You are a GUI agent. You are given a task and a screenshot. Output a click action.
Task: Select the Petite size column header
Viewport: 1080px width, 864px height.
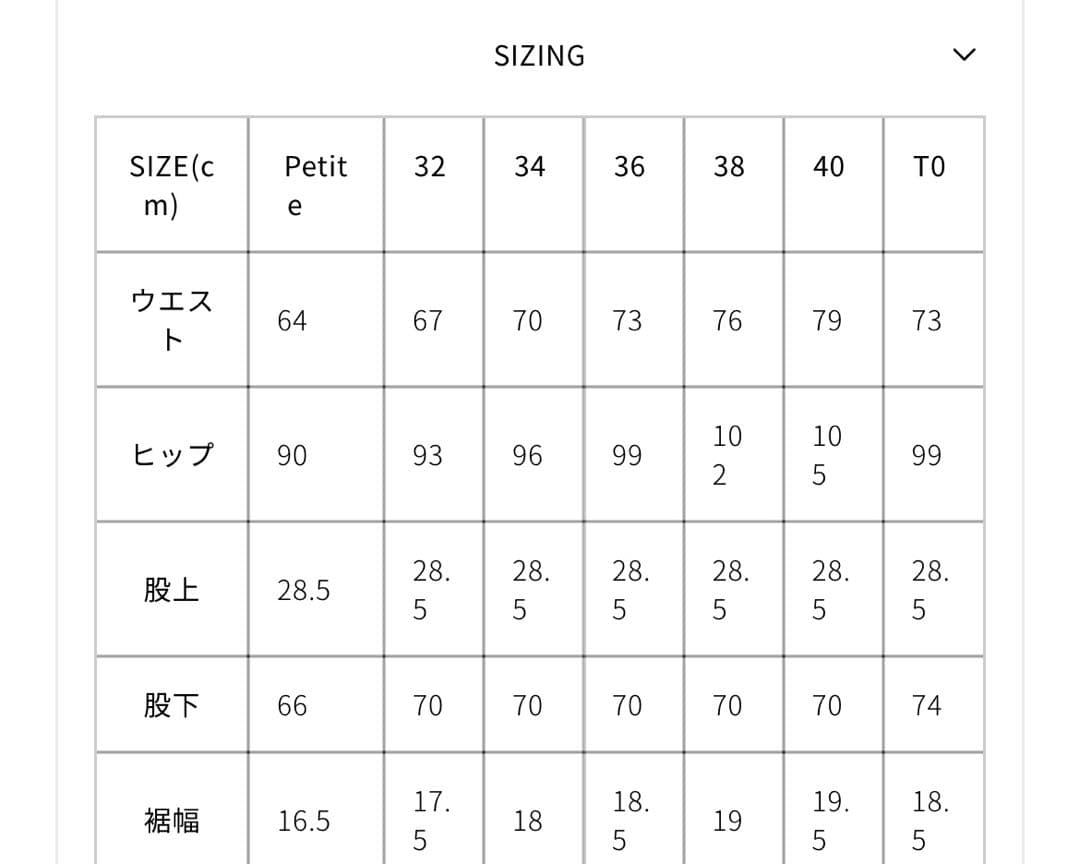[x=315, y=185]
